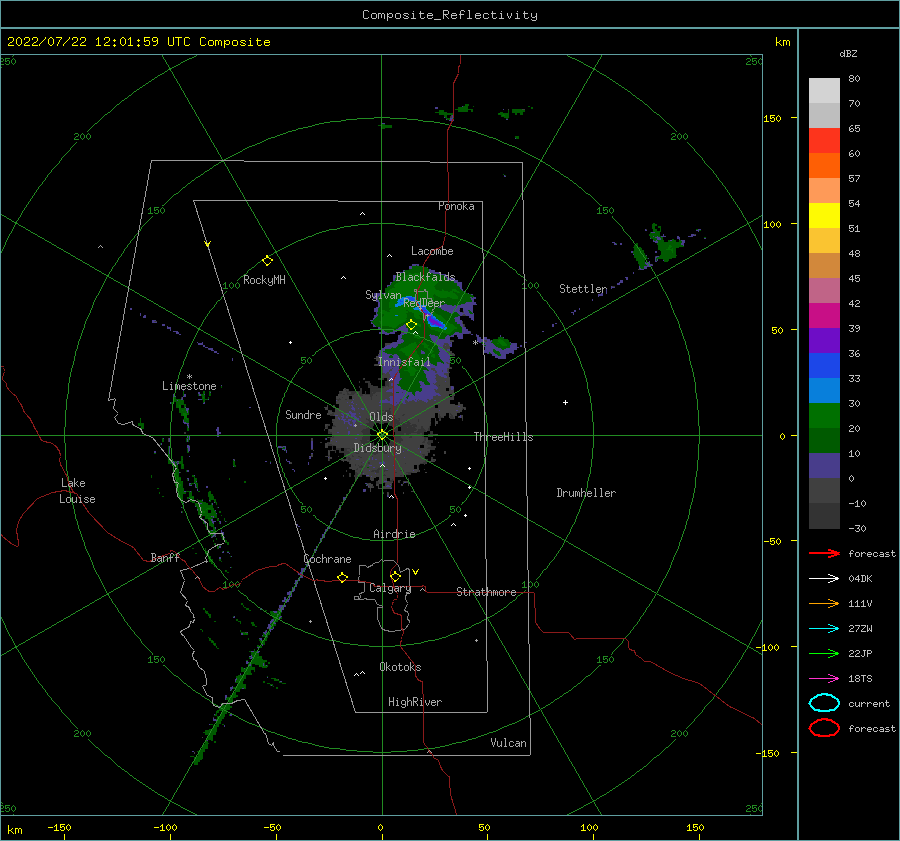Screen dimensions: 900x841
Task: Click the Cochrane town label
Action: pos(327,559)
